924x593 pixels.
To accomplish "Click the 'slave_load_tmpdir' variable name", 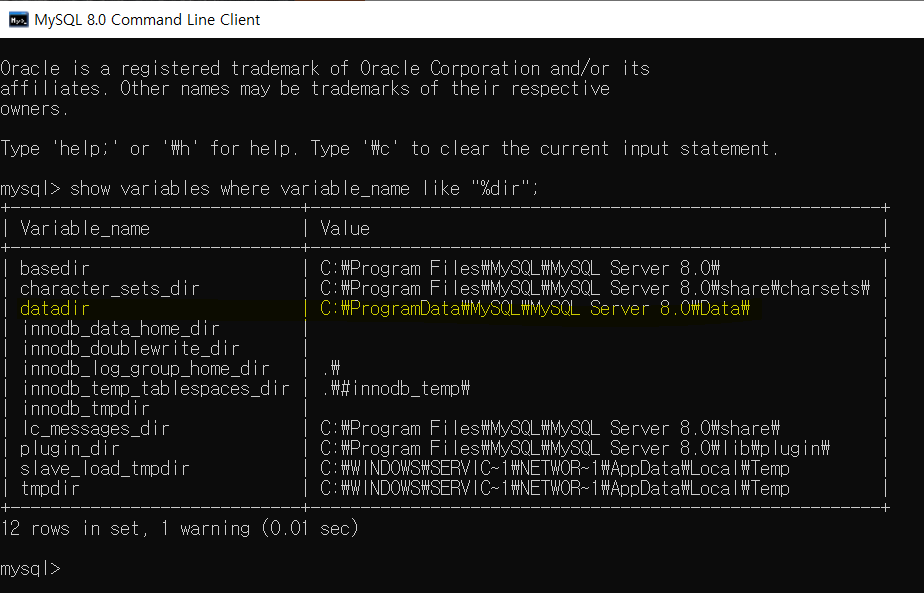I will (104, 469).
